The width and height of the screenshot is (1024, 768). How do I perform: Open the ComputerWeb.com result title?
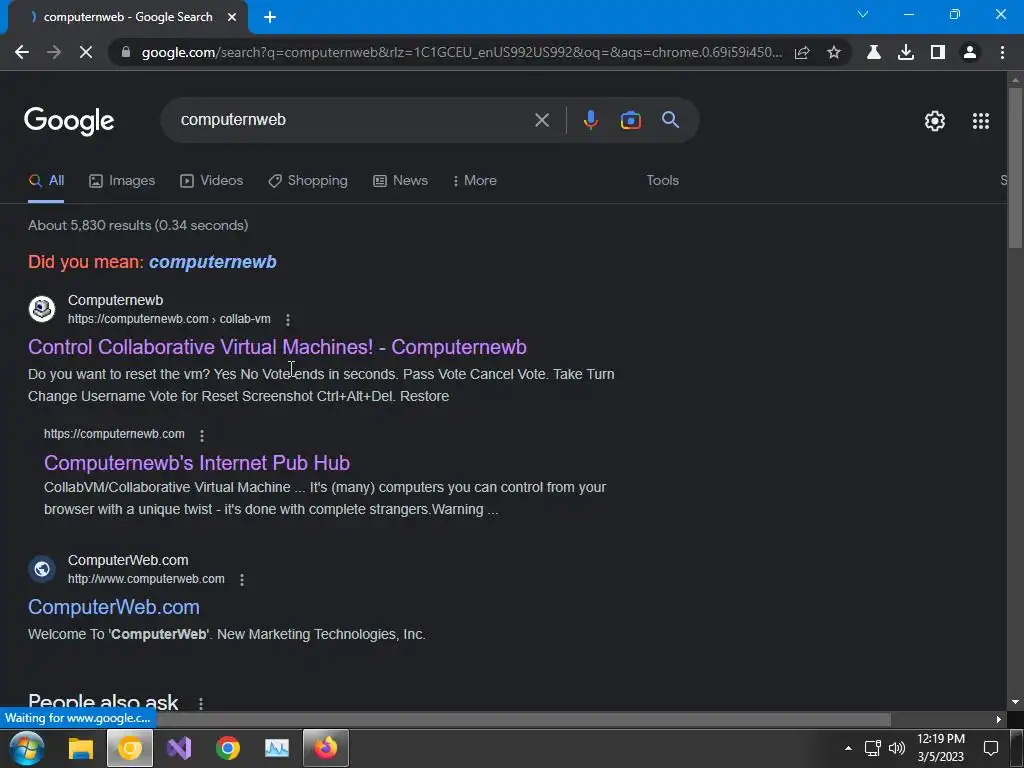point(114,607)
